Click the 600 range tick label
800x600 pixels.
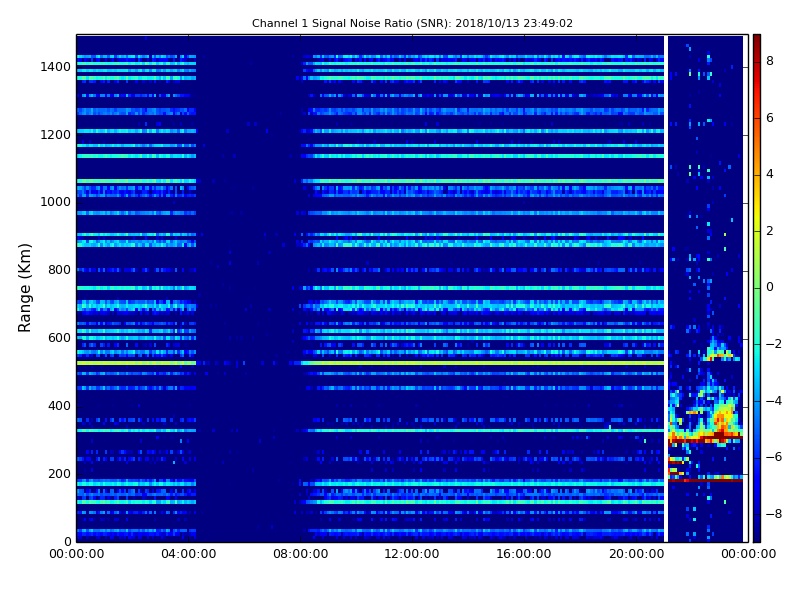(x=59, y=338)
